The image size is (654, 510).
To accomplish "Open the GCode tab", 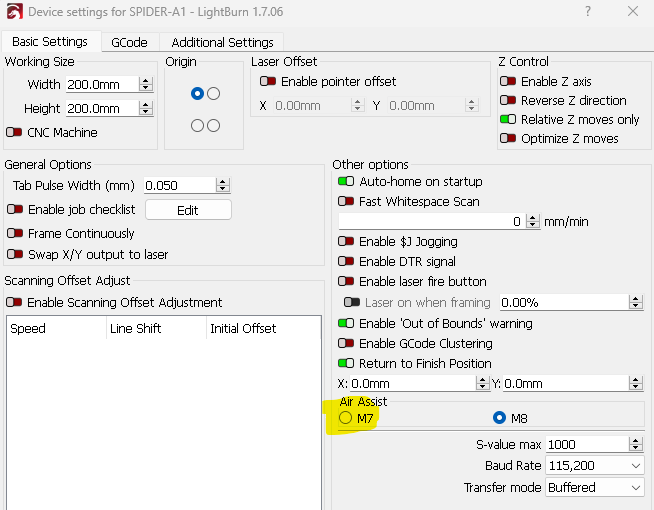I will pos(129,43).
